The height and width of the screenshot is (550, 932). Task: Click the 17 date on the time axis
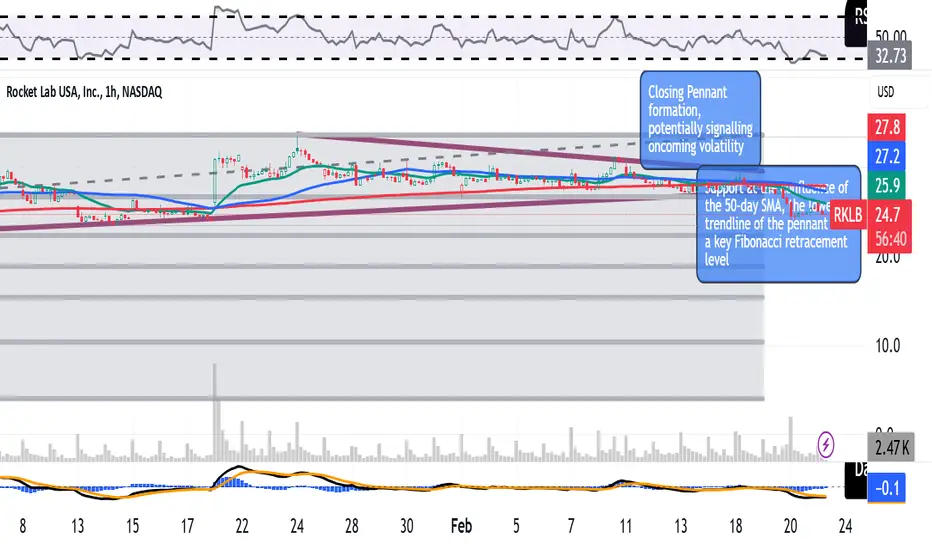click(187, 526)
